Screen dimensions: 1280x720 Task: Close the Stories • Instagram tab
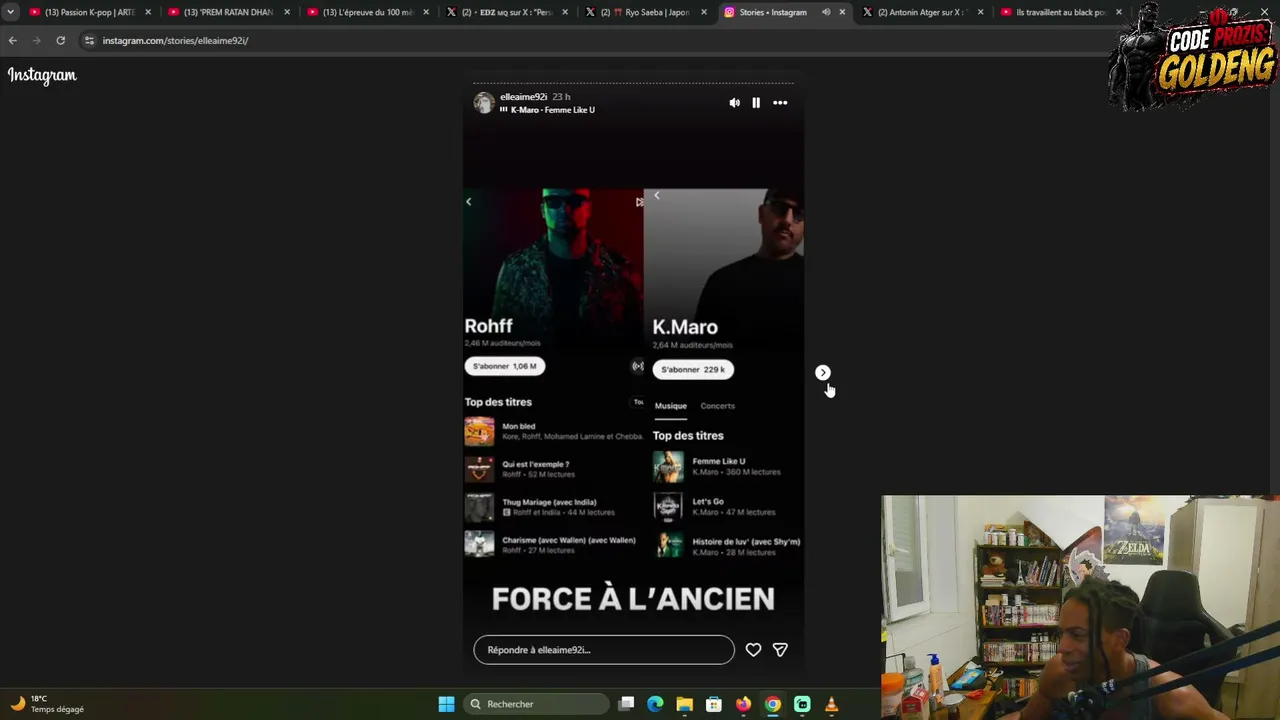click(x=842, y=12)
